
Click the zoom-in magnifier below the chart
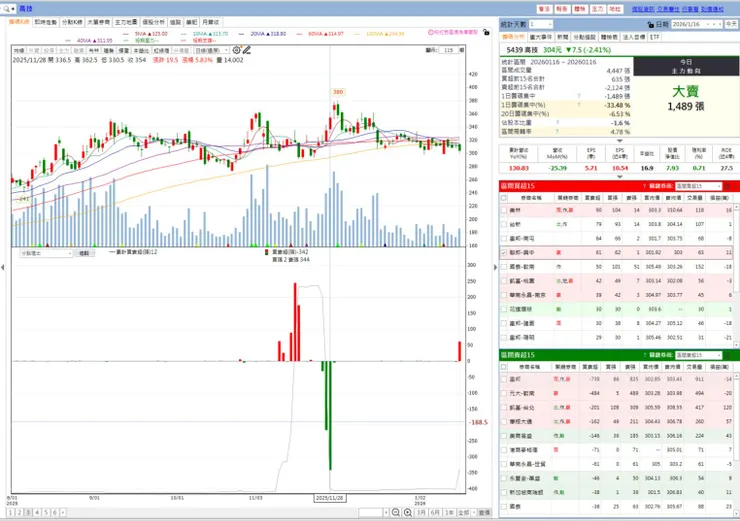point(408,513)
